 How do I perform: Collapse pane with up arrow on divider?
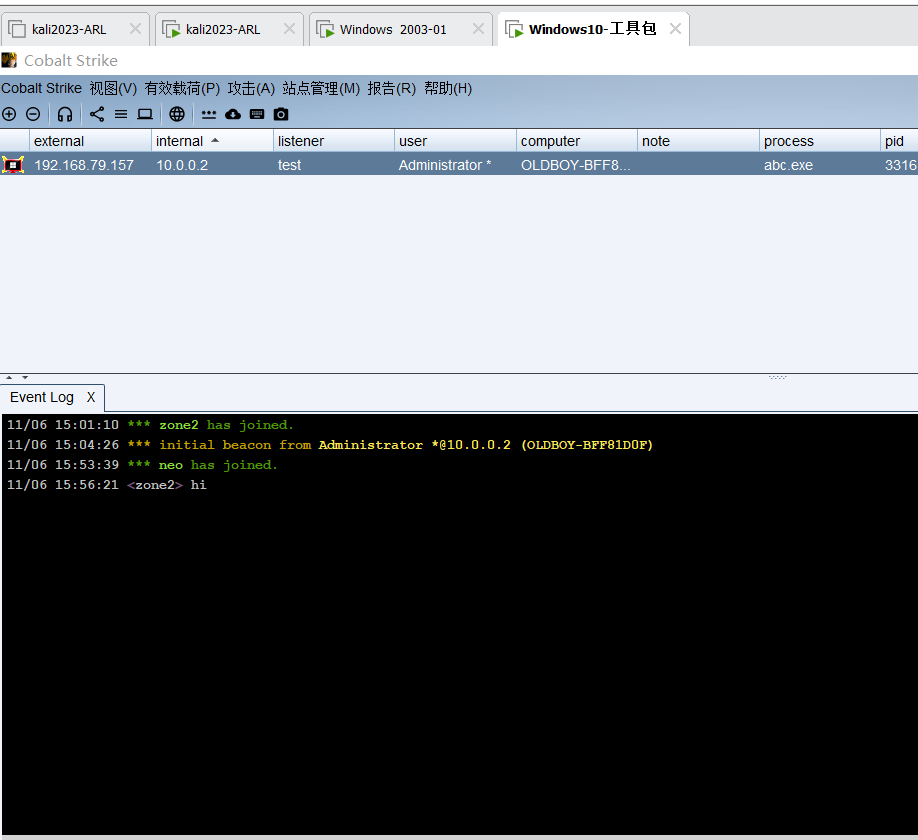pos(9,378)
